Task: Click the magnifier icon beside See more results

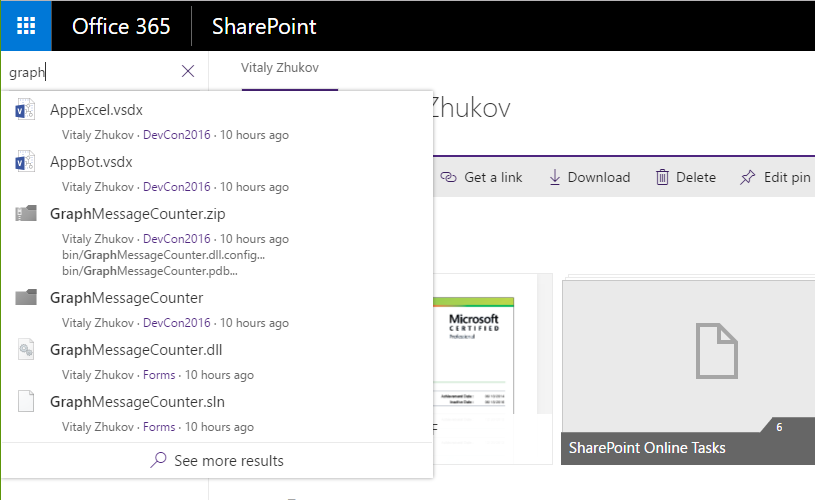Action: pos(158,460)
